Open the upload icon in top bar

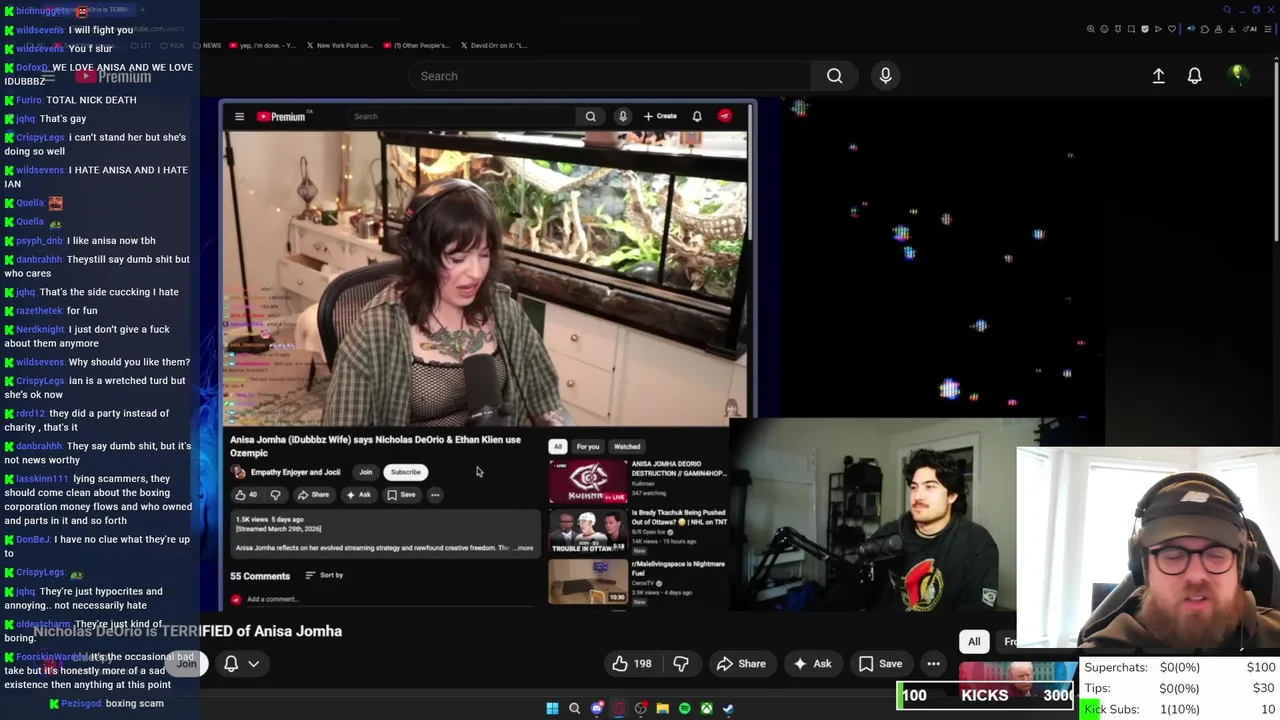[x=1158, y=76]
